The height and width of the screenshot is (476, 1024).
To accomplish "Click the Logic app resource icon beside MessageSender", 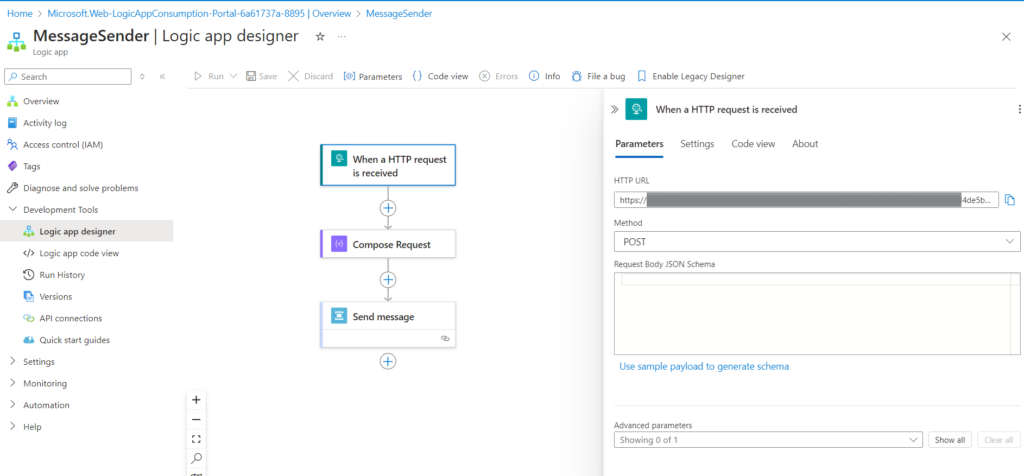I will click(16, 40).
